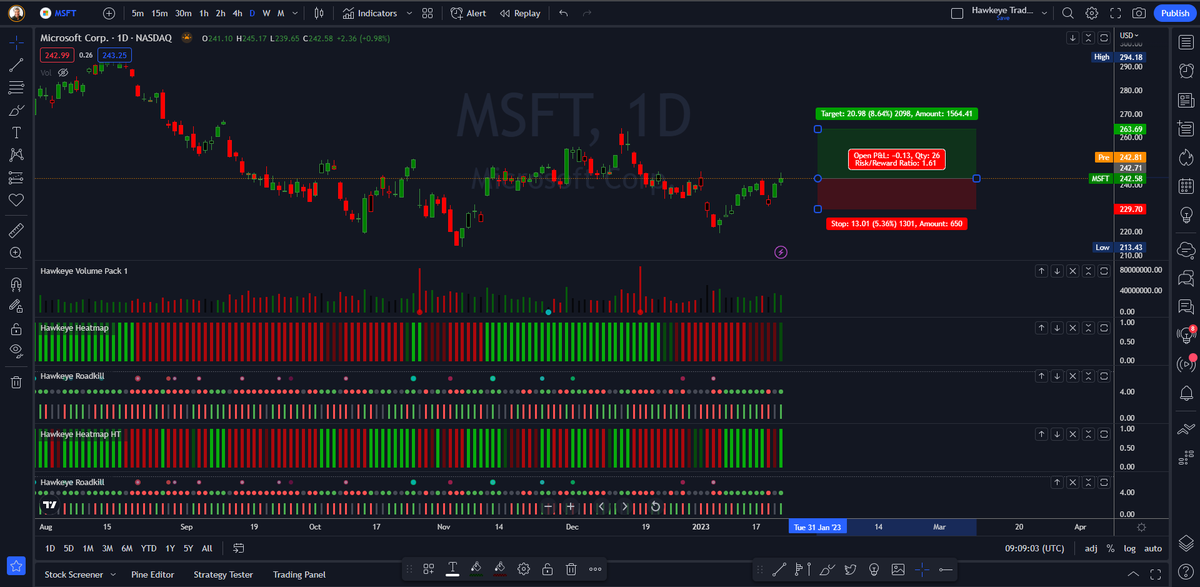Start Bar Replay mode
Viewport: 1200px width, 587px height.
click(x=519, y=13)
